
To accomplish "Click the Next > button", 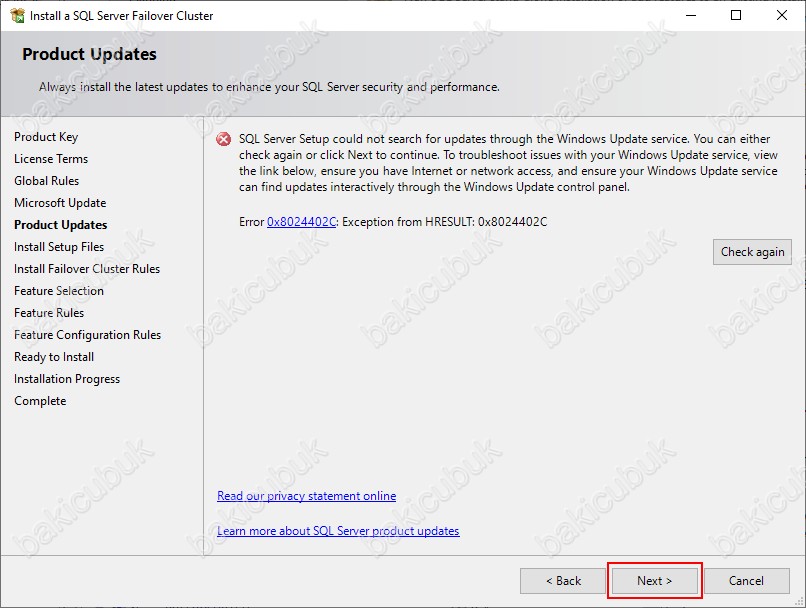I will pos(654,581).
